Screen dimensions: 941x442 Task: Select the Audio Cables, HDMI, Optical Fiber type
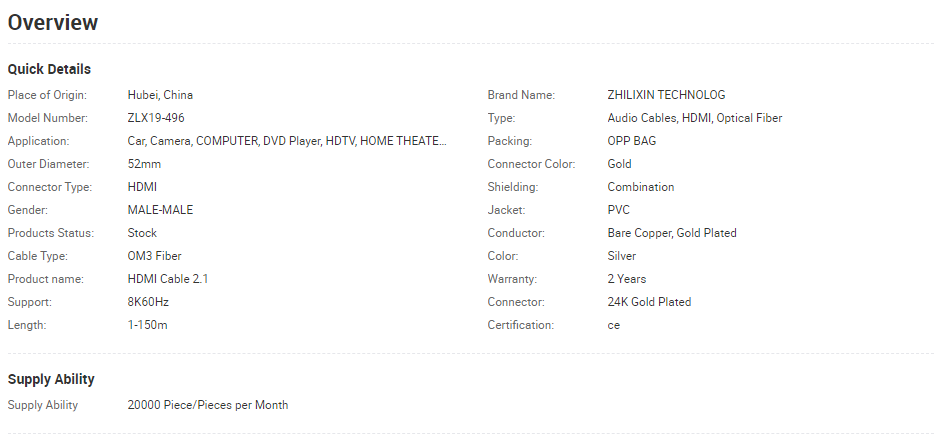point(695,118)
